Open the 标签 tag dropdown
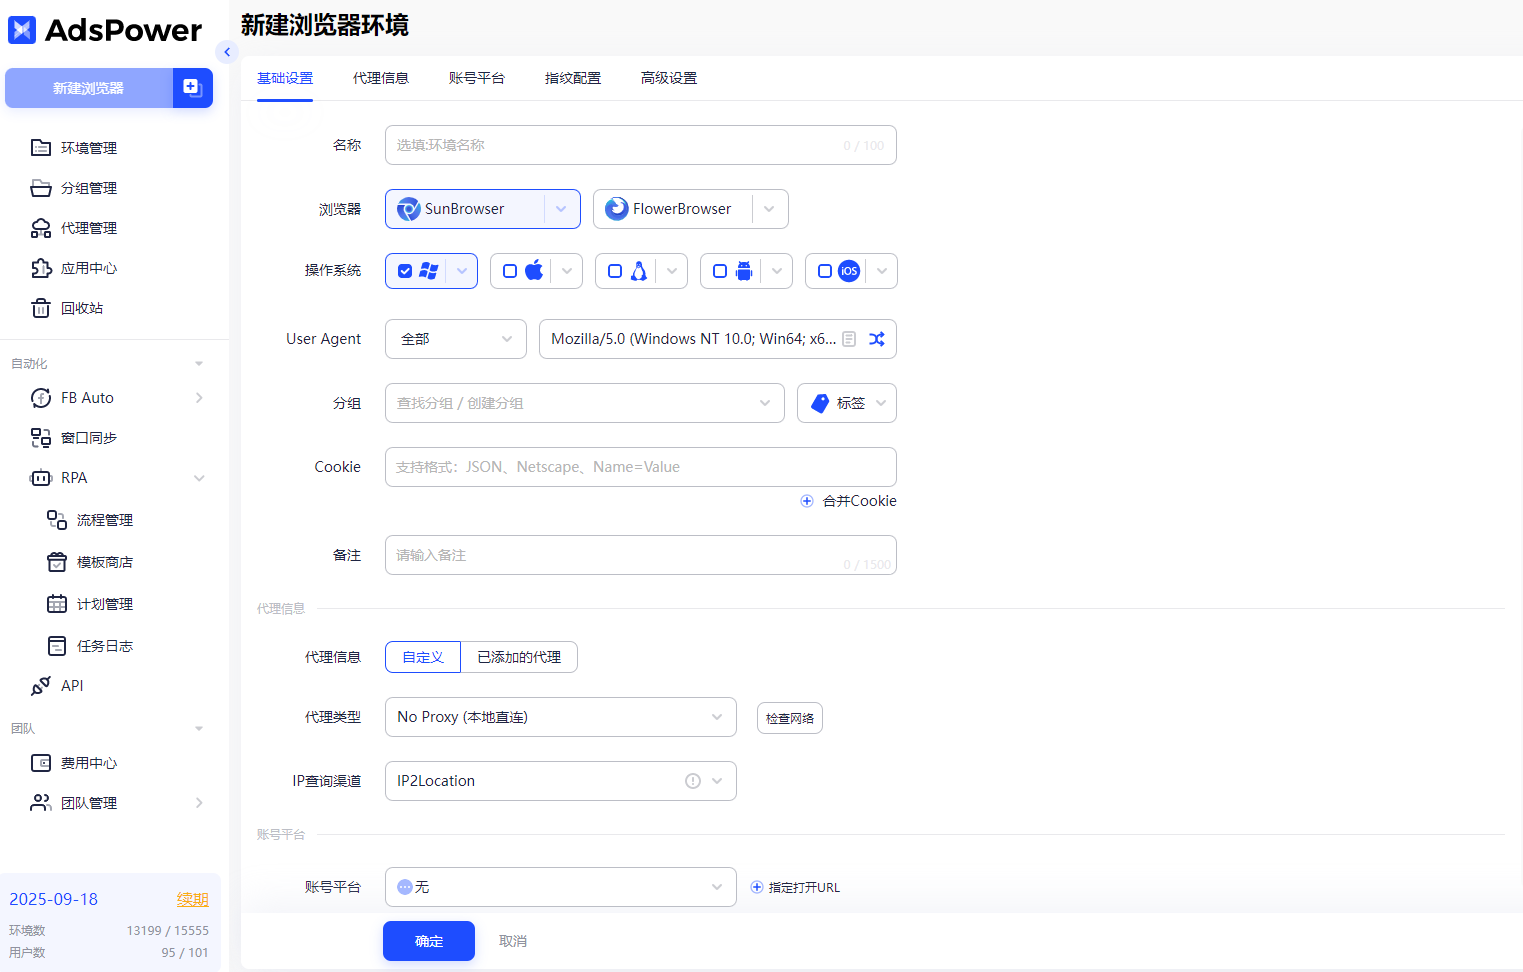Image resolution: width=1523 pixels, height=972 pixels. [x=847, y=403]
